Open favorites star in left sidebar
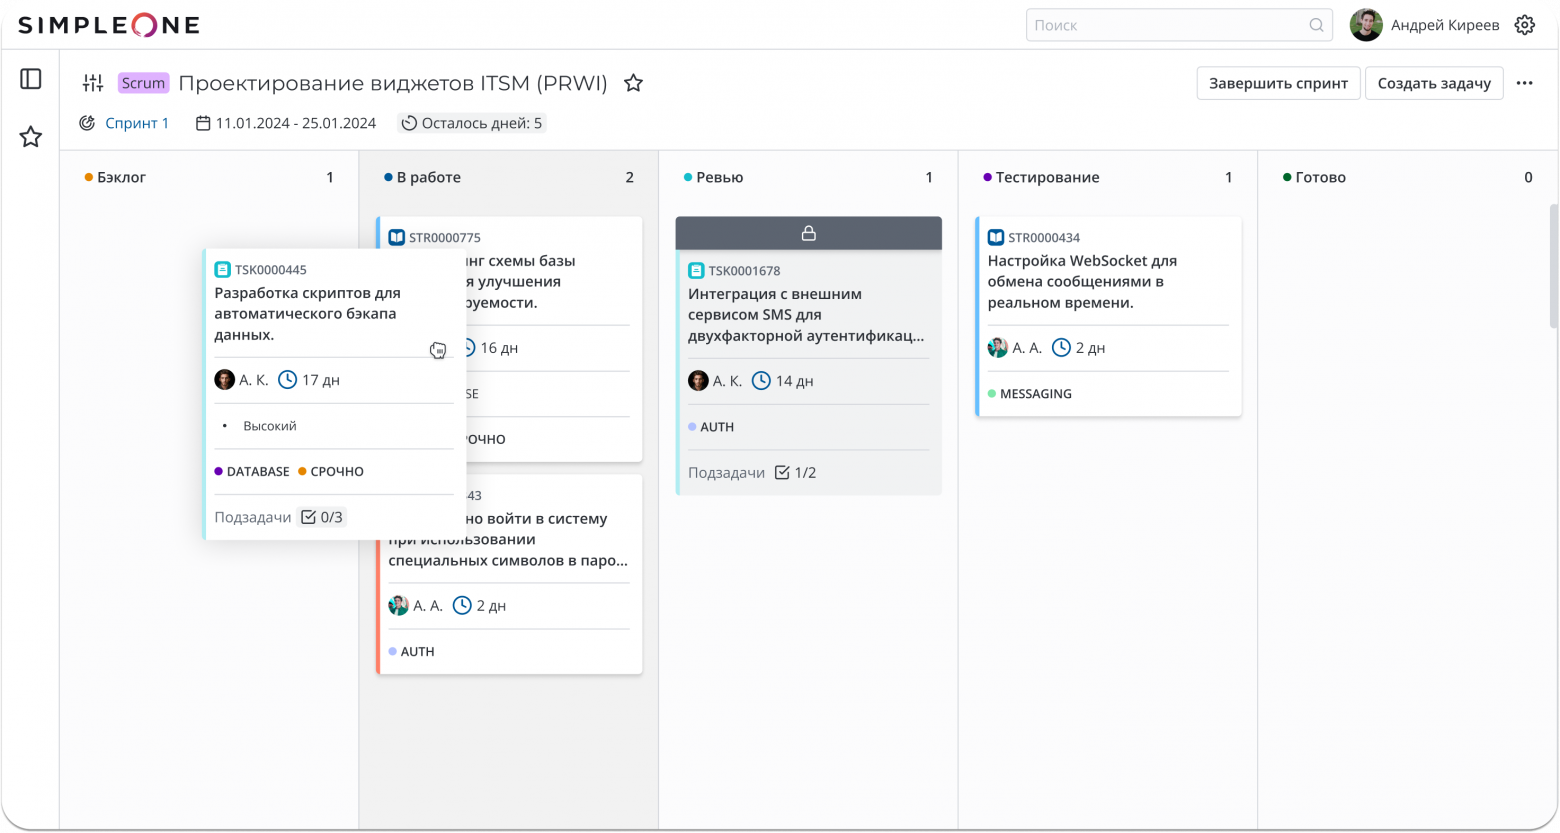This screenshot has width=1560, height=833. click(31, 137)
